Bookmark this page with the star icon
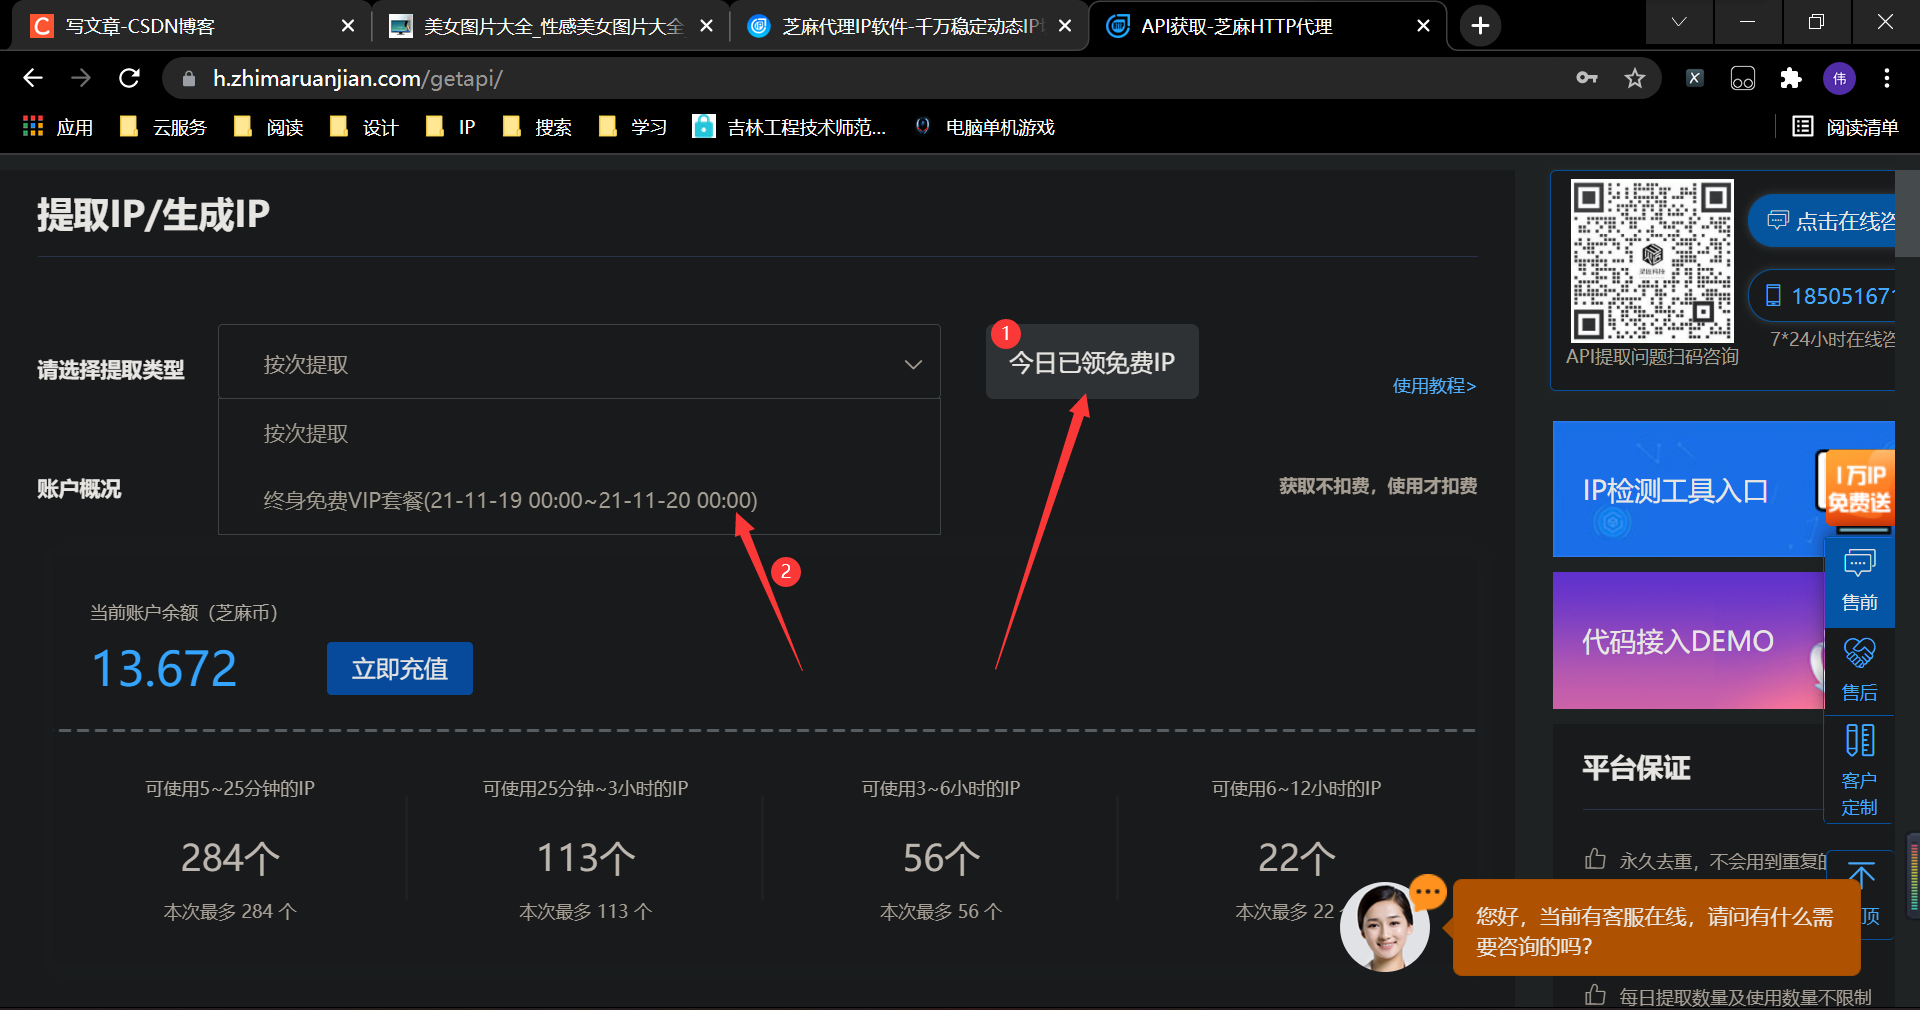Image resolution: width=1920 pixels, height=1010 pixels. (x=1635, y=78)
